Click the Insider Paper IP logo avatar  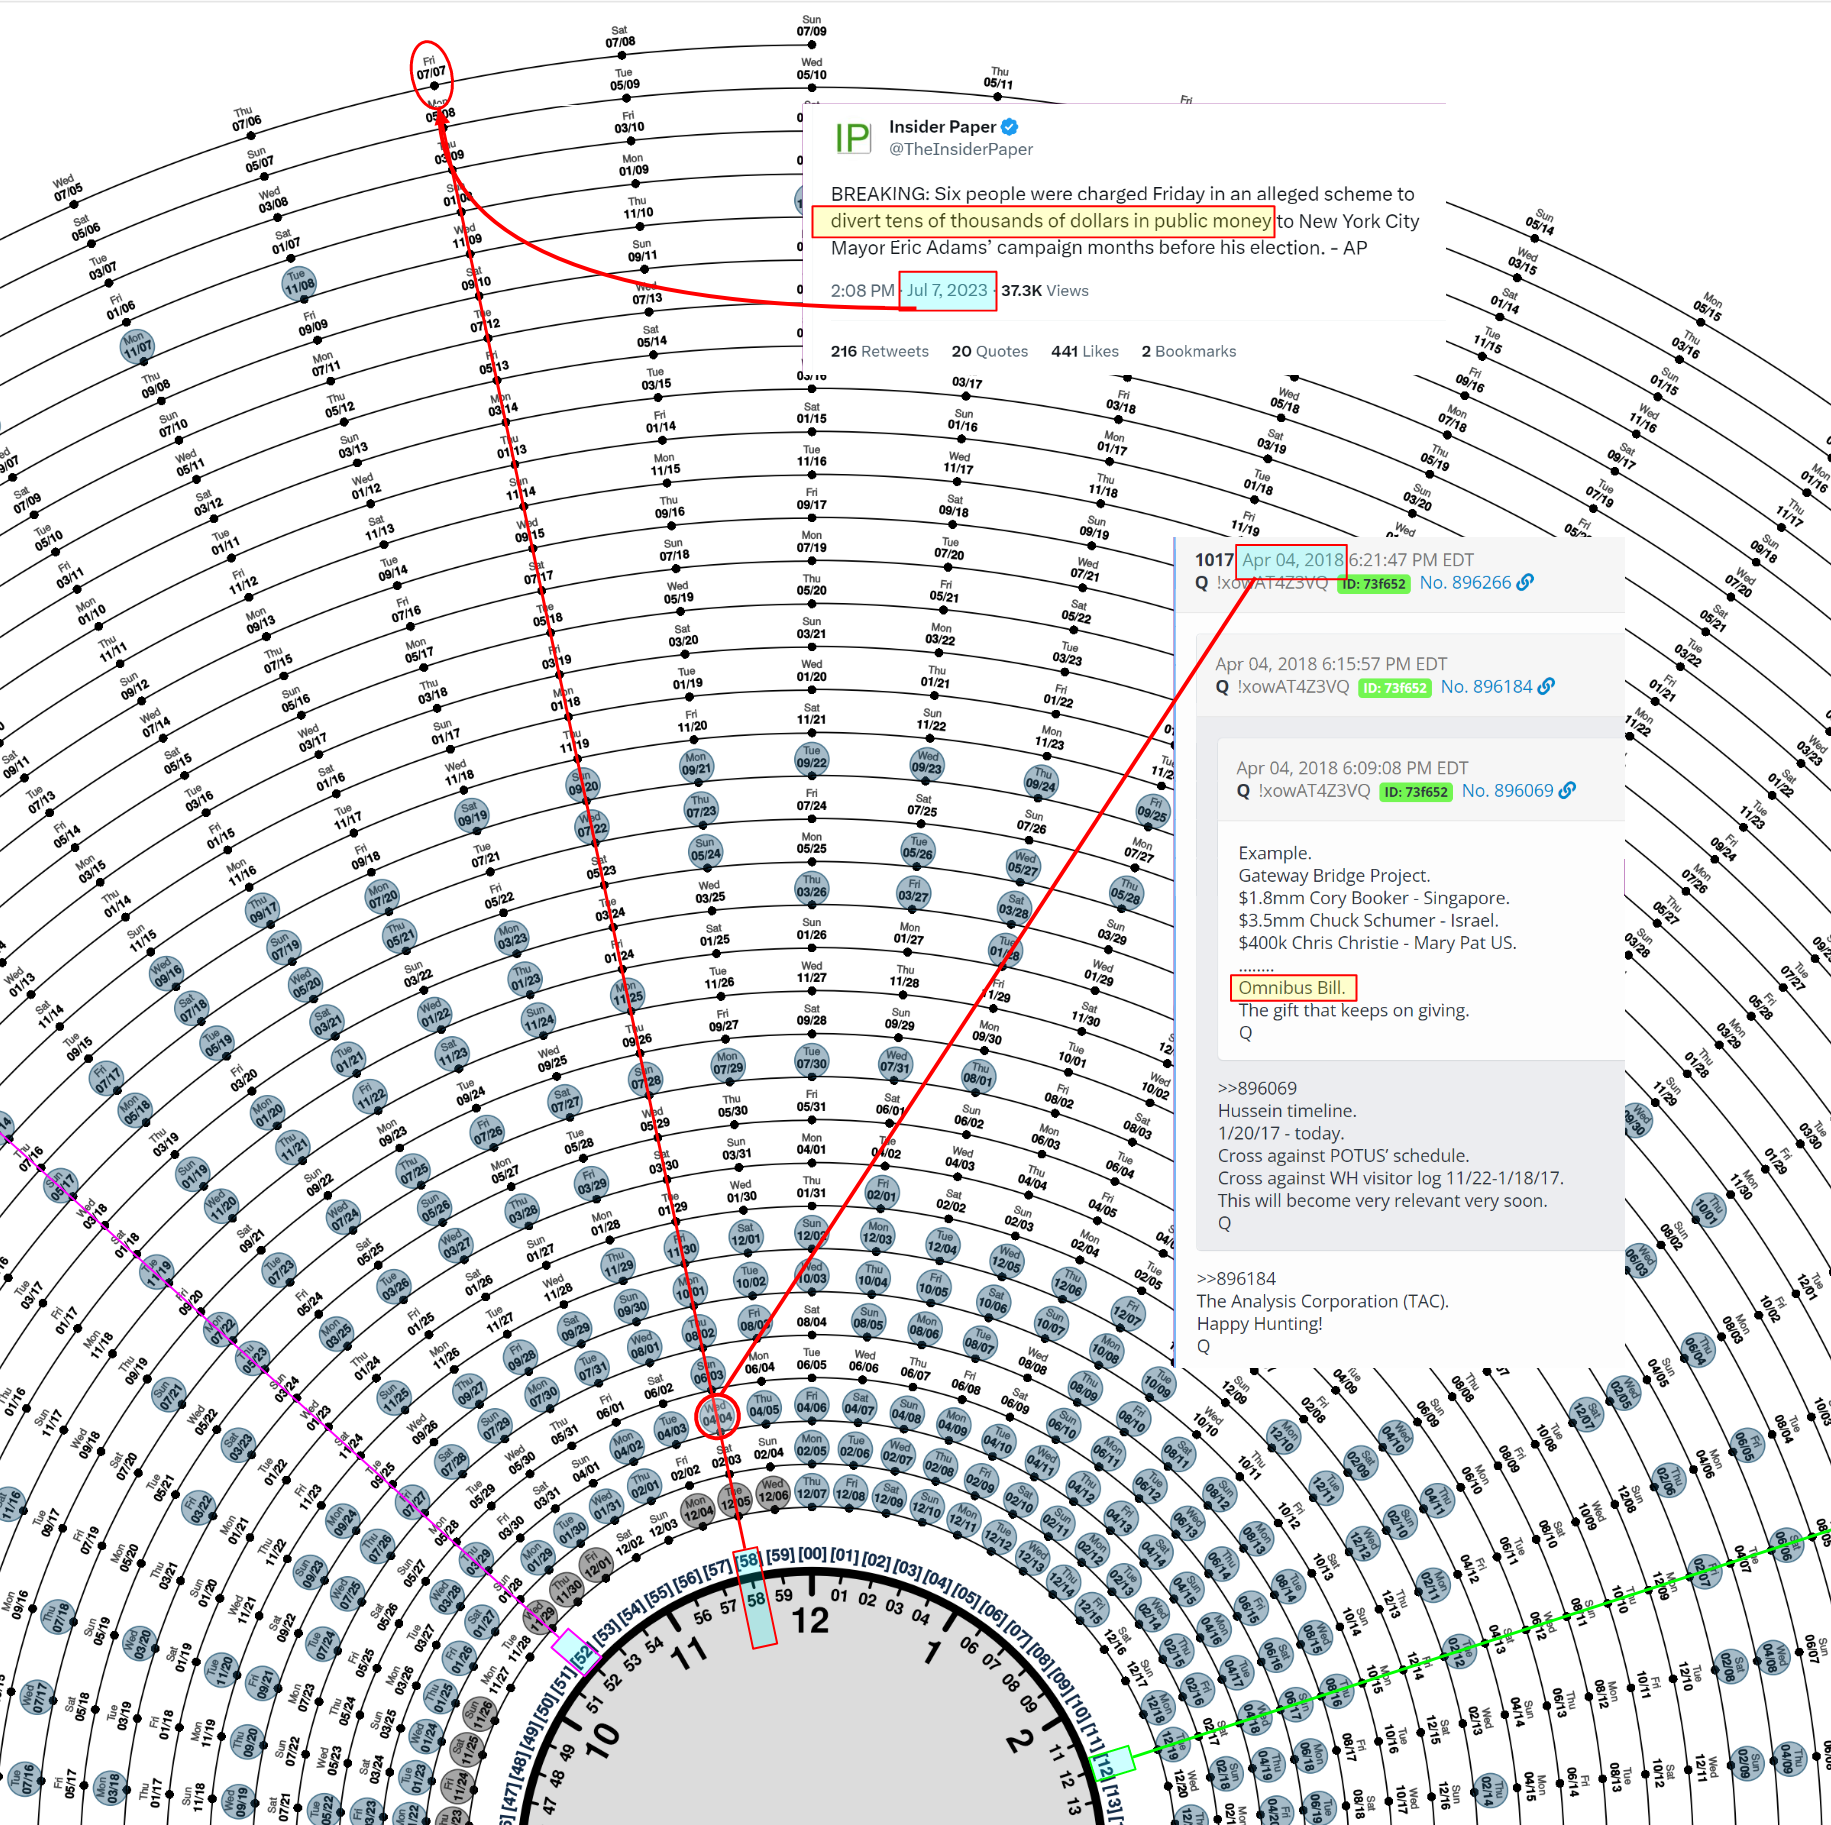pyautogui.click(x=853, y=137)
